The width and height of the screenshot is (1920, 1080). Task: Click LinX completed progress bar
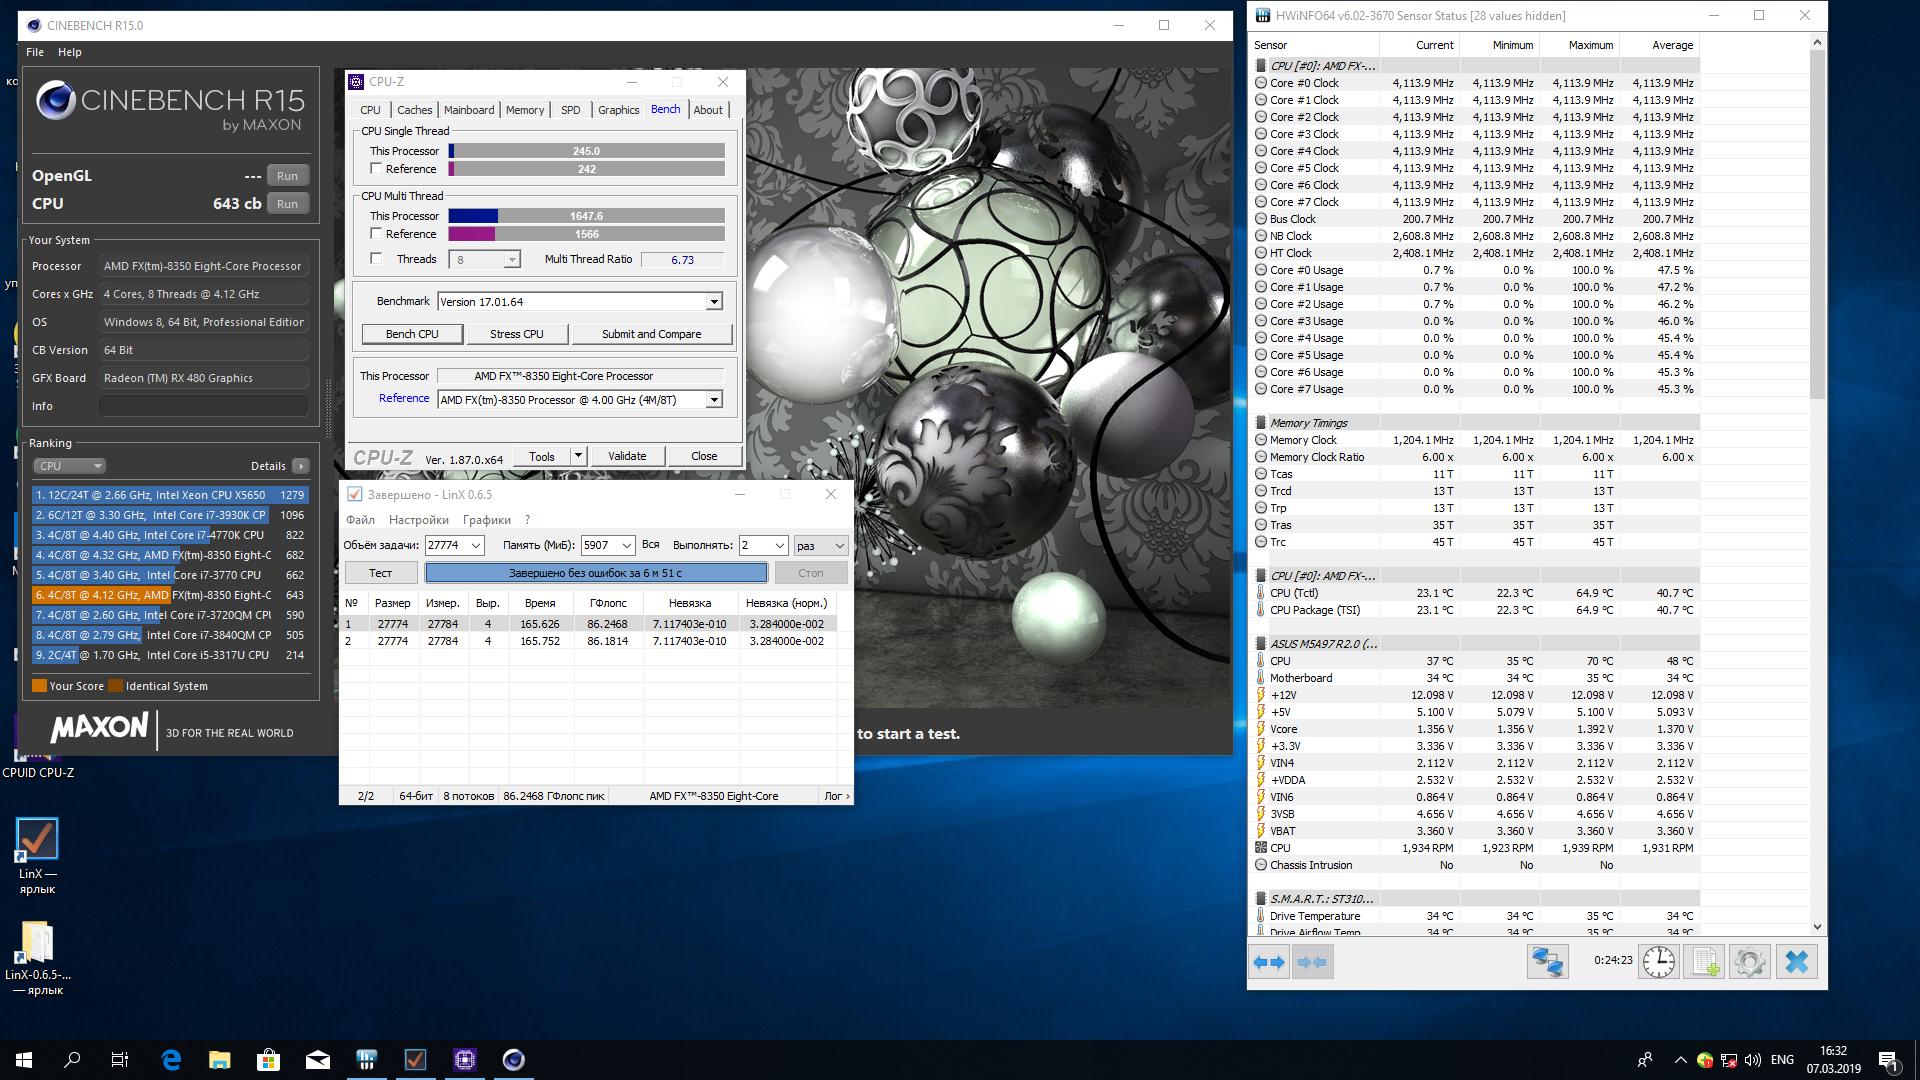click(x=596, y=573)
